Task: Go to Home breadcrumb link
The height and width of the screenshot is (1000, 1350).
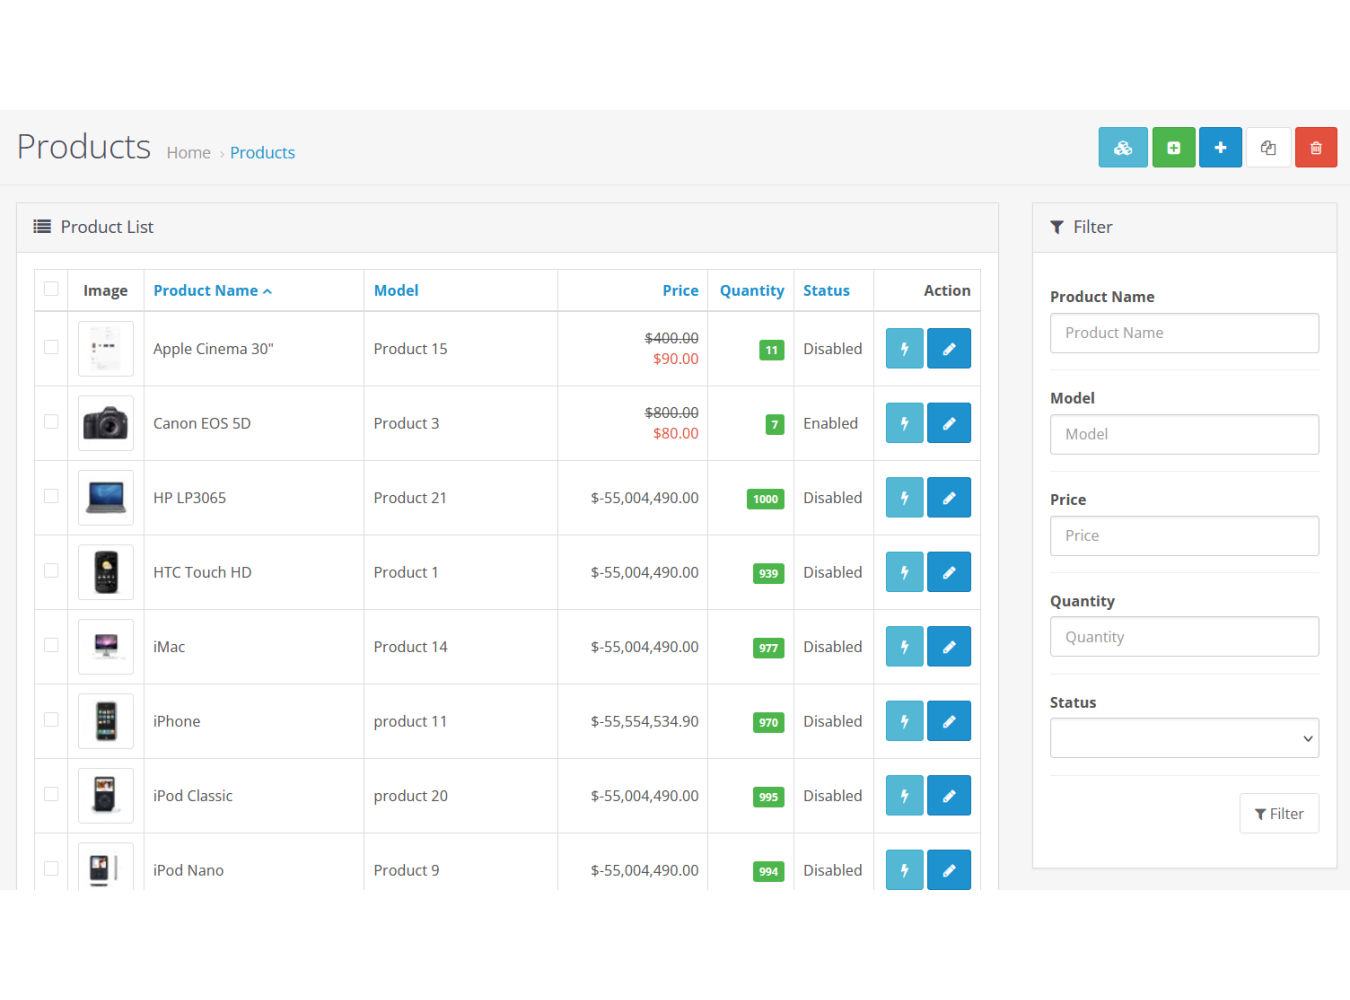Action: click(x=188, y=153)
